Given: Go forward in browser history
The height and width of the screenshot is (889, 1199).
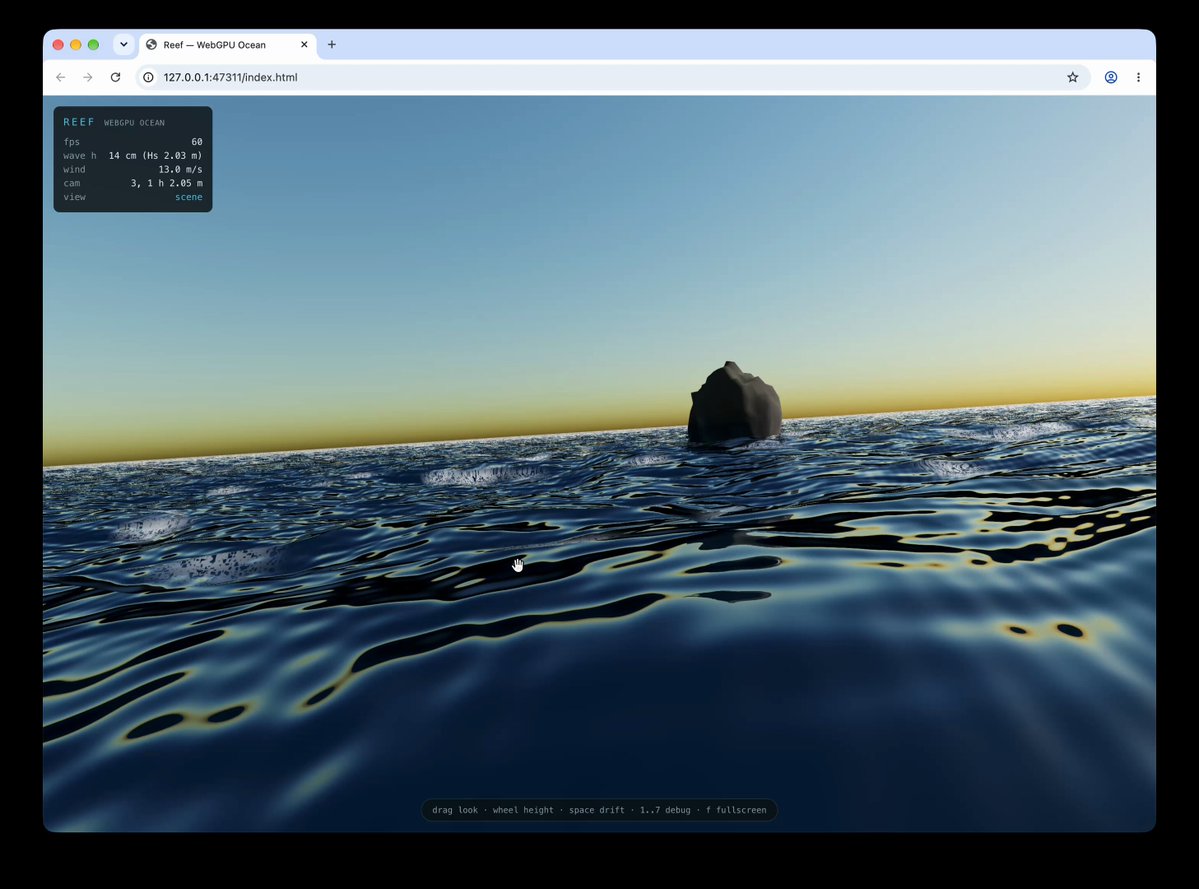Looking at the screenshot, I should click(x=88, y=77).
